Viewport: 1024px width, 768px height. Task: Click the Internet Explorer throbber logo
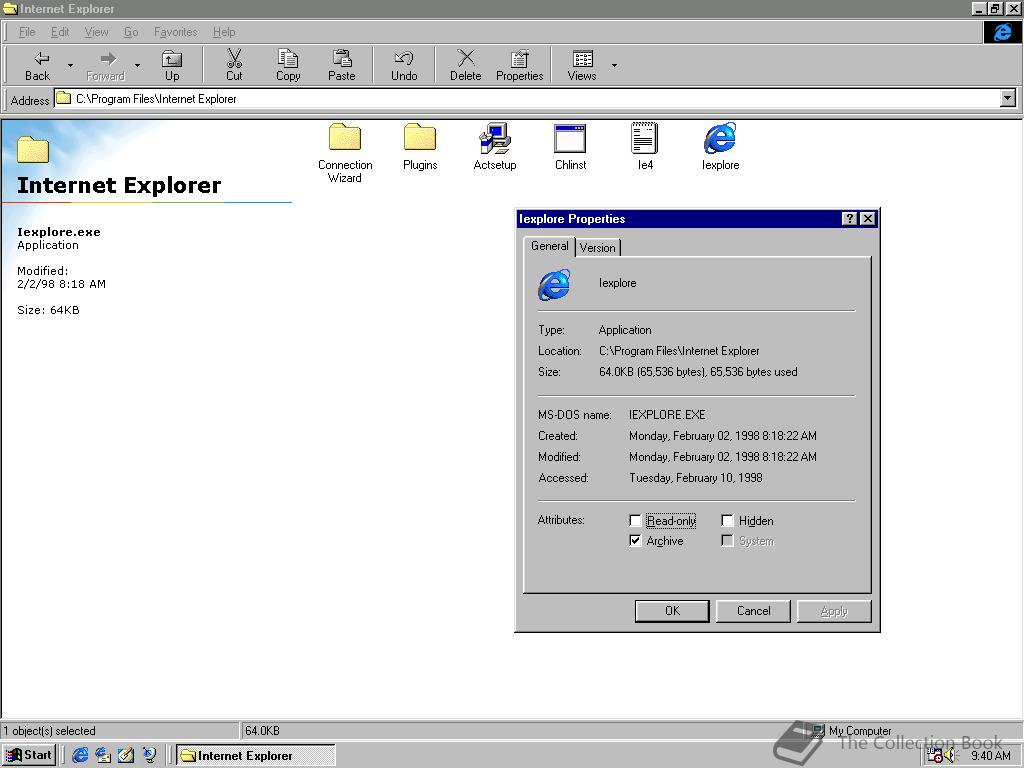pyautogui.click(x=1002, y=32)
